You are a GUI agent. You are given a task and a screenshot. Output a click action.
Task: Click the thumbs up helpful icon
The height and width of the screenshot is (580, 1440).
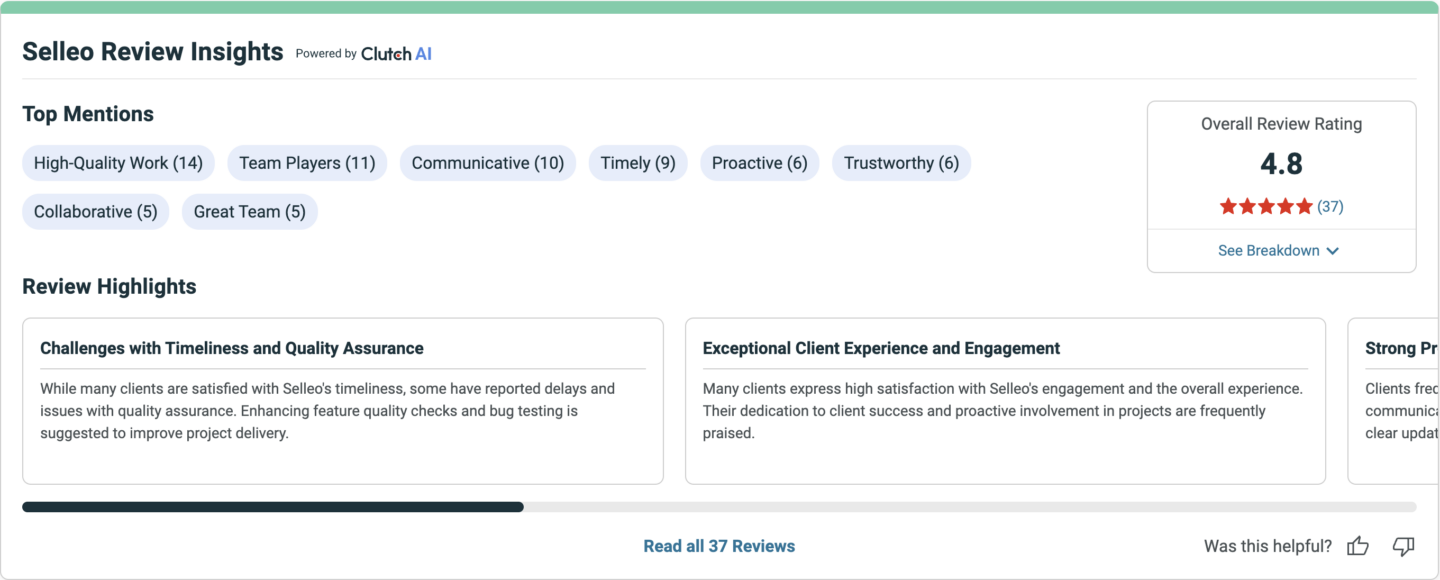click(1357, 546)
